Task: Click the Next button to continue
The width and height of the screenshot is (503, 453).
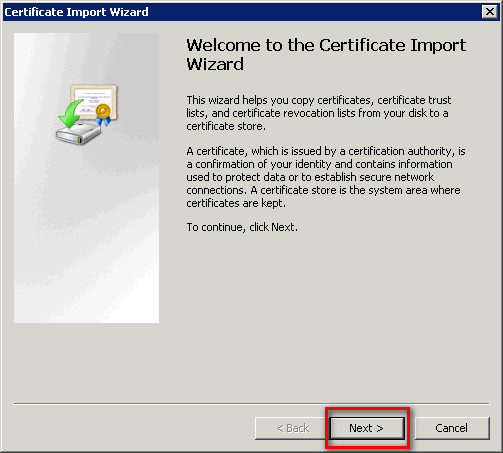Action: [367, 428]
